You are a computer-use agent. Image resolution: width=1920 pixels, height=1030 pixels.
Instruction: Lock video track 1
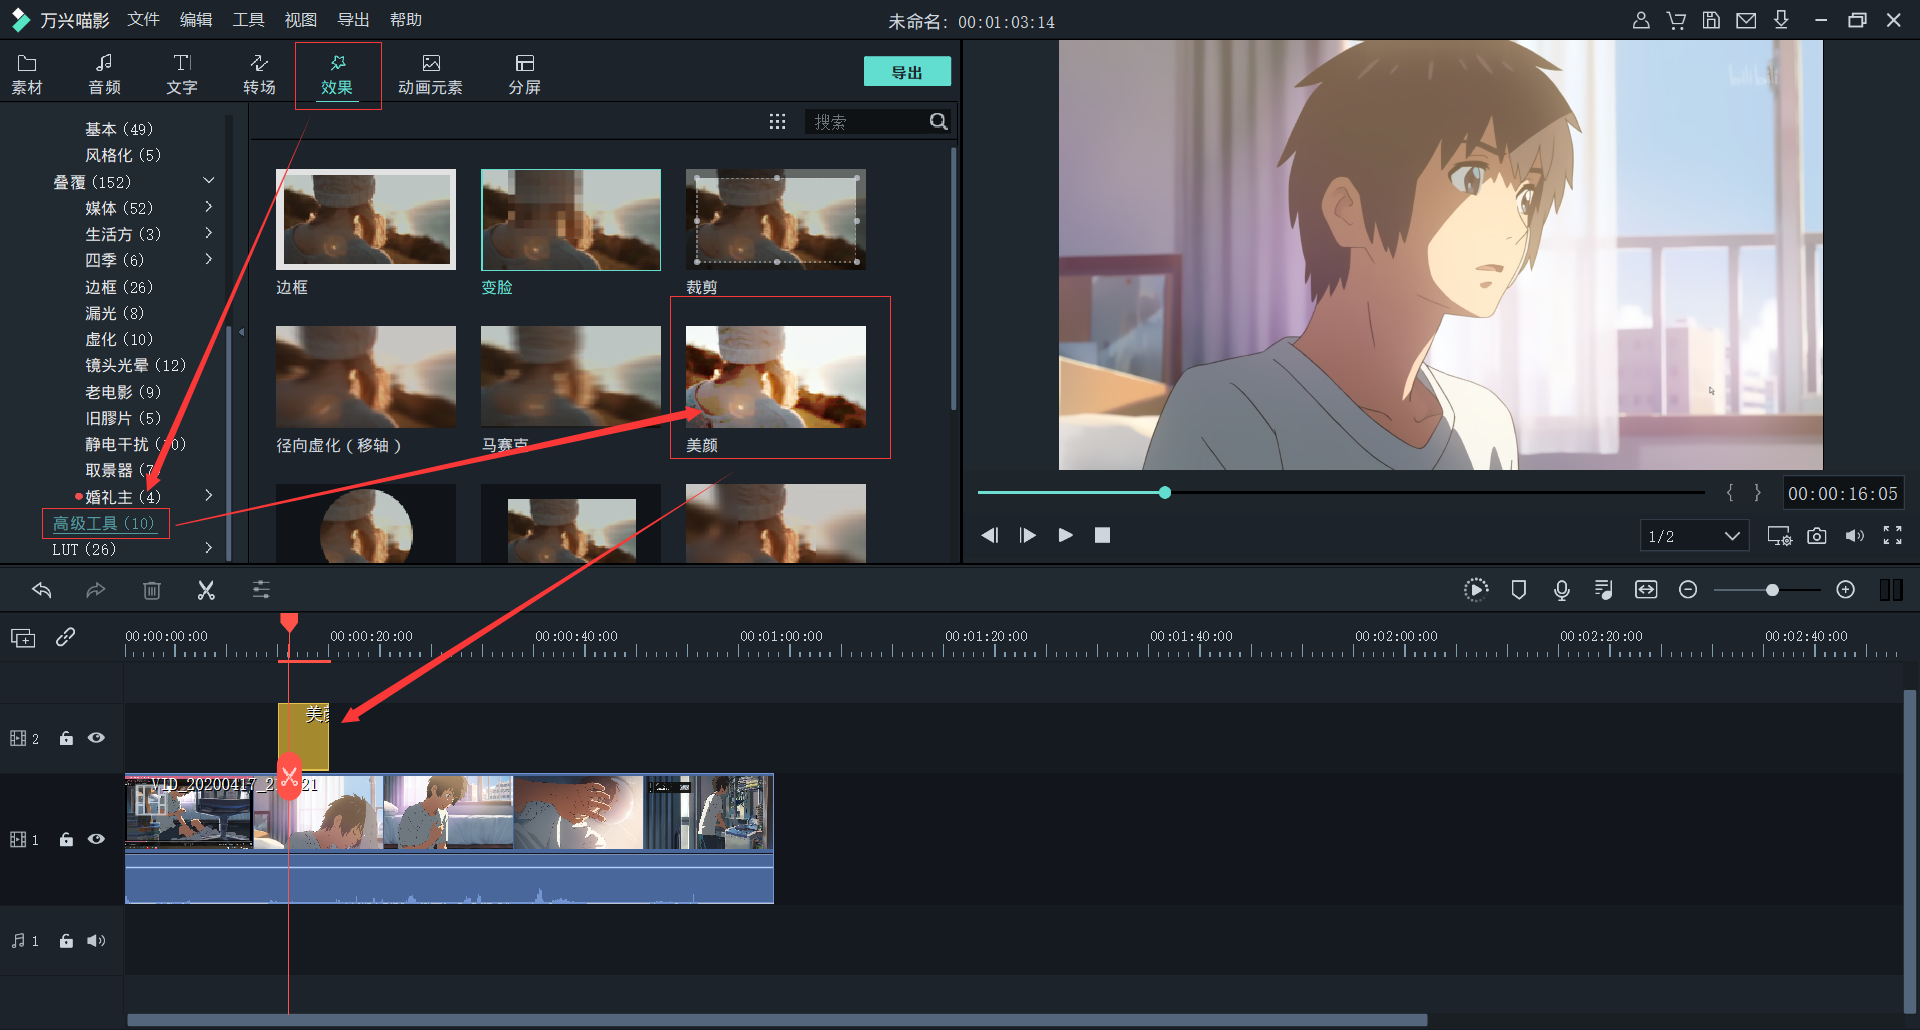66,839
